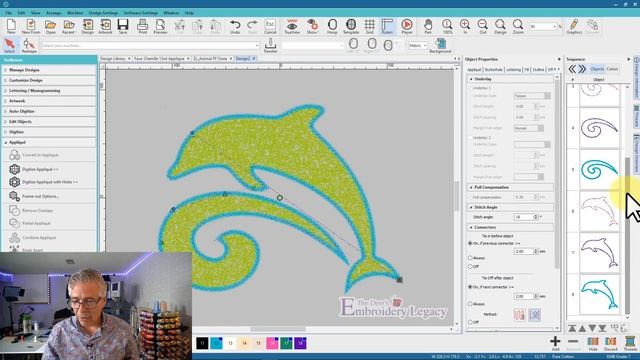Select tie-off 'Always' radio
This screenshot has height=360, width=640.
coord(470,304)
